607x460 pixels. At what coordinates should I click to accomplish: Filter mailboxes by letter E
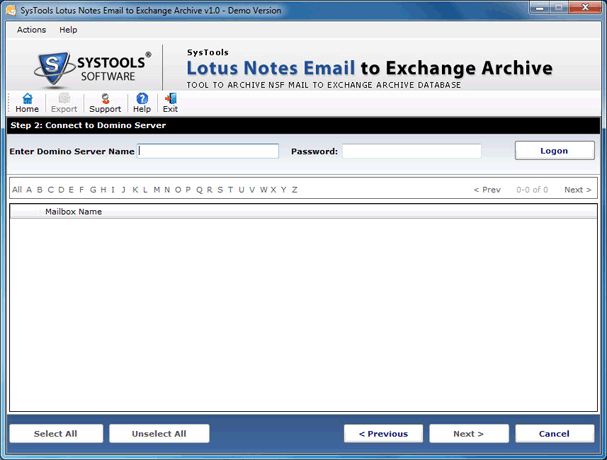point(71,190)
